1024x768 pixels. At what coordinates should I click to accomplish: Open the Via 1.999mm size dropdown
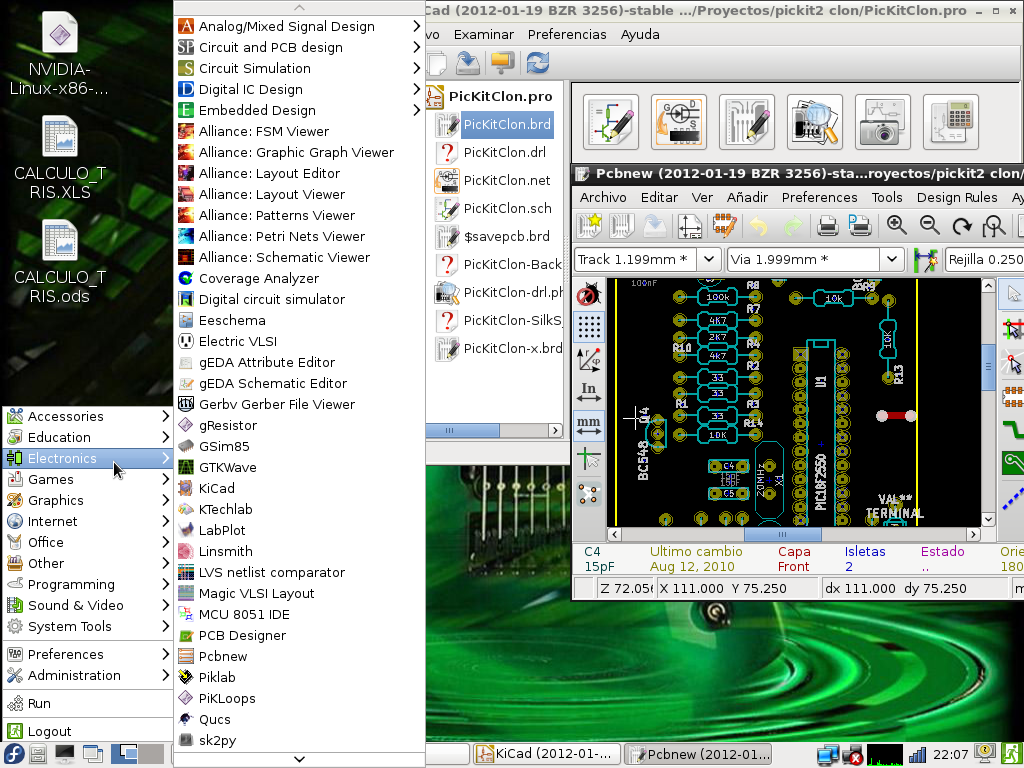click(891, 258)
